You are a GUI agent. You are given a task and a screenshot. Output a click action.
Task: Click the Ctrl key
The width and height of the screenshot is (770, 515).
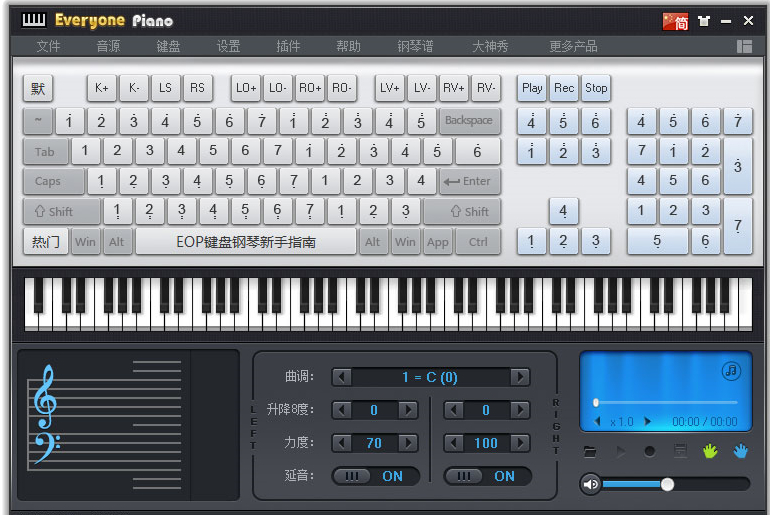478,242
